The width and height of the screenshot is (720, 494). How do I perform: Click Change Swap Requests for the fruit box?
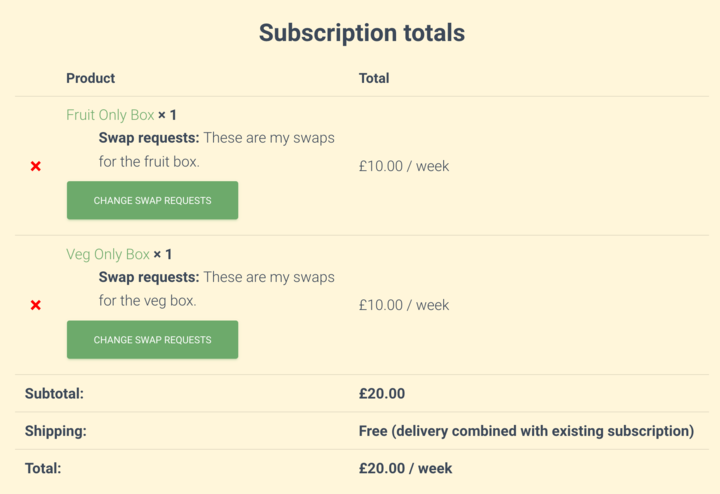click(152, 200)
